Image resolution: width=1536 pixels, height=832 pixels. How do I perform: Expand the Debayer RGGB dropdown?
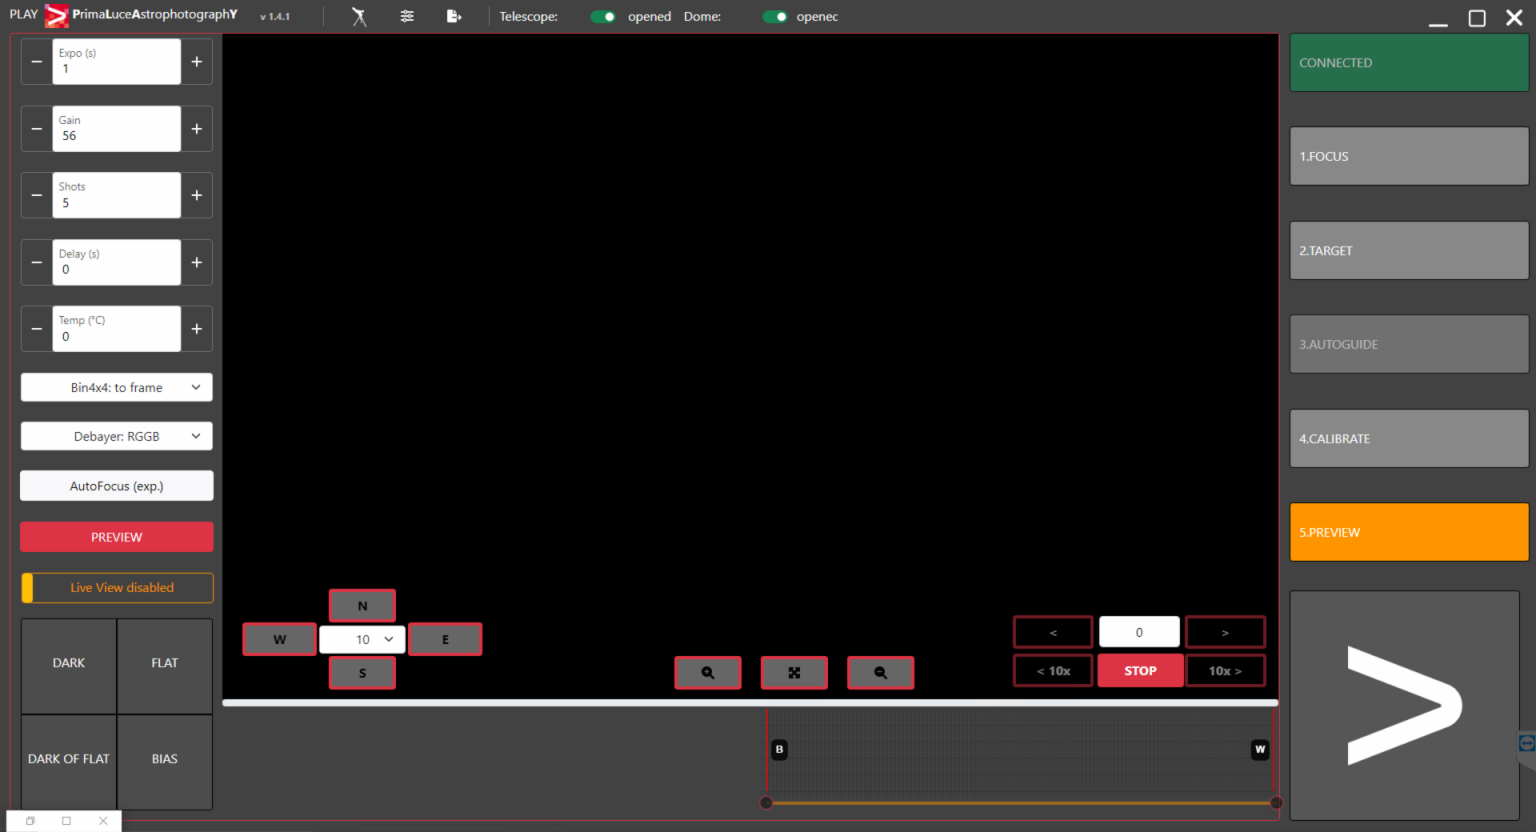coord(117,437)
